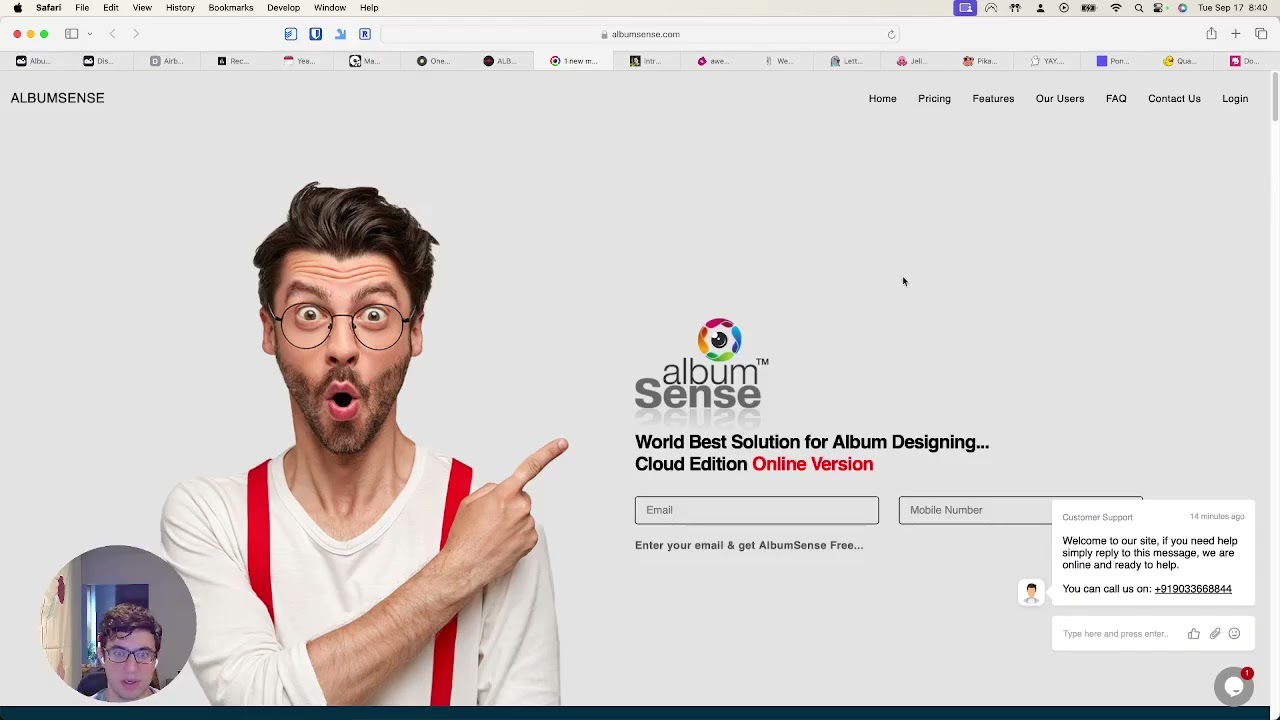Switch to the "Intr..." tab
This screenshot has width=1280, height=720.
coord(645,61)
